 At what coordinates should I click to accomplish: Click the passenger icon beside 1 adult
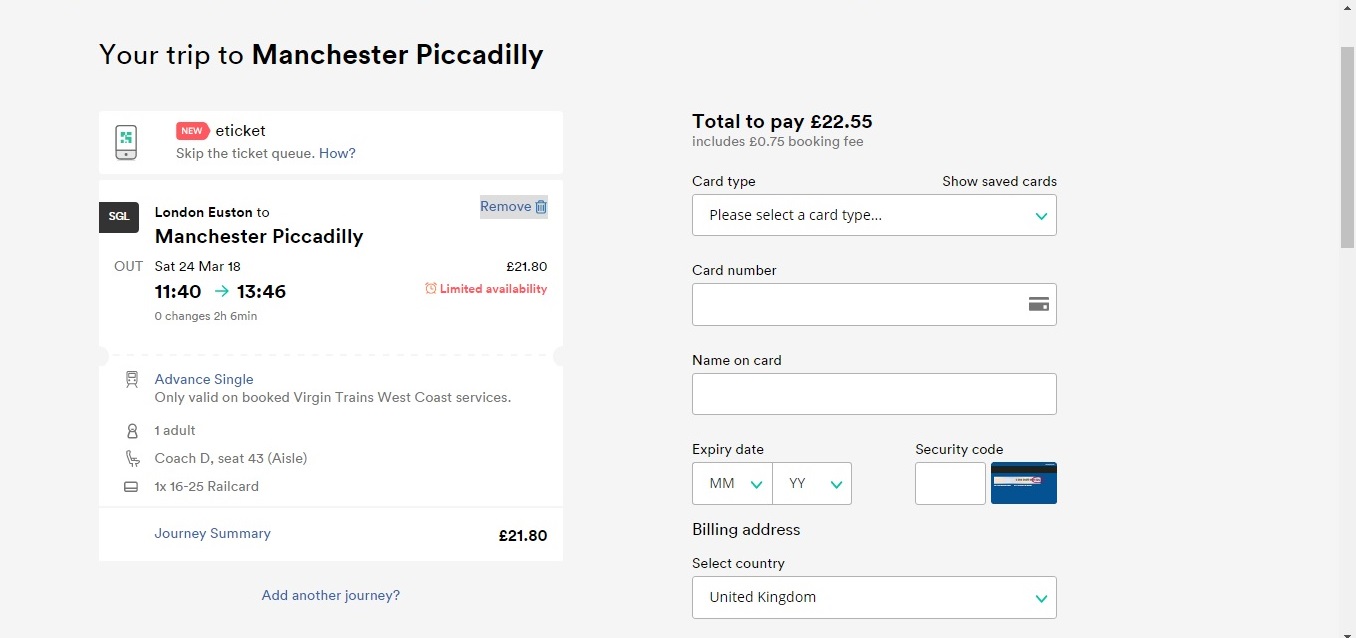(x=132, y=431)
